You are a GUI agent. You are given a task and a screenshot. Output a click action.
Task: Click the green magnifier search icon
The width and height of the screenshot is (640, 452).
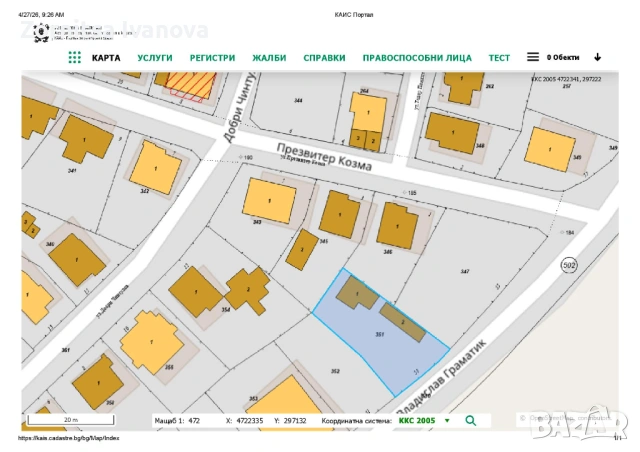point(471,421)
